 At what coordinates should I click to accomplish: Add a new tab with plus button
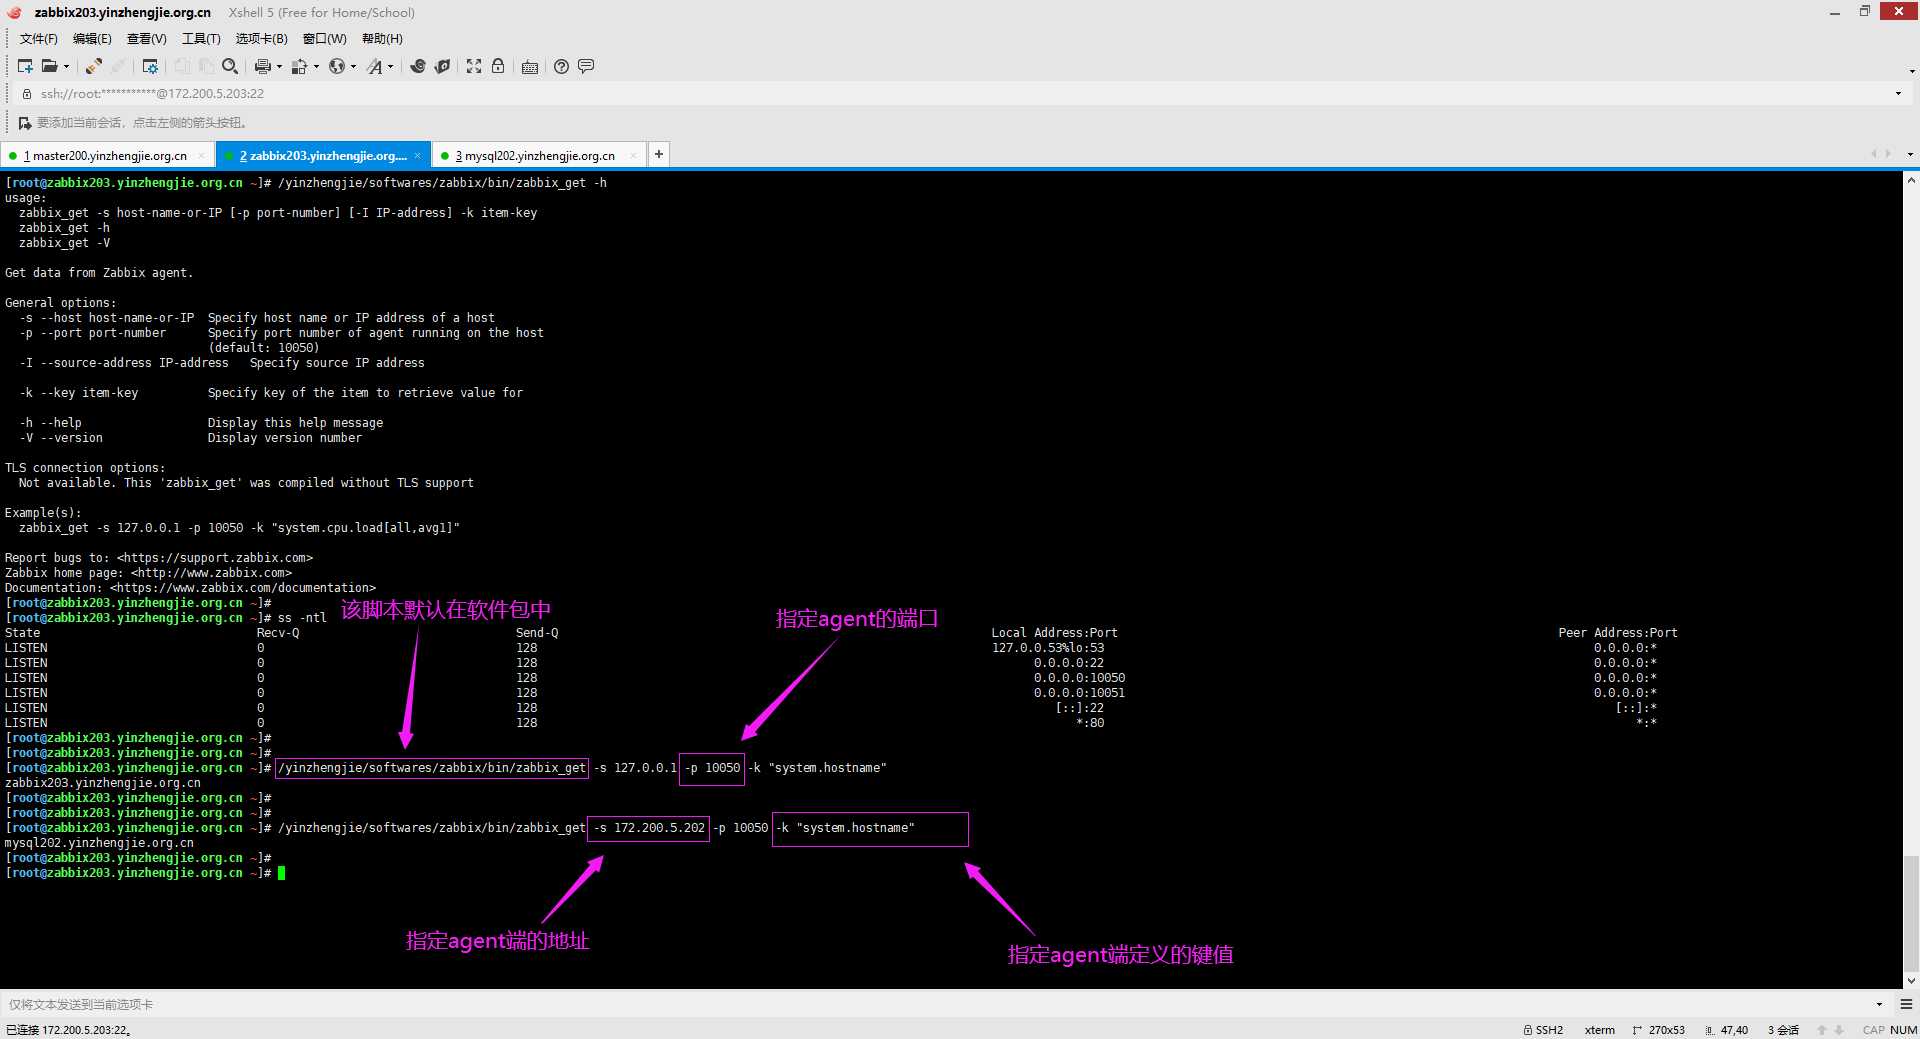point(658,154)
